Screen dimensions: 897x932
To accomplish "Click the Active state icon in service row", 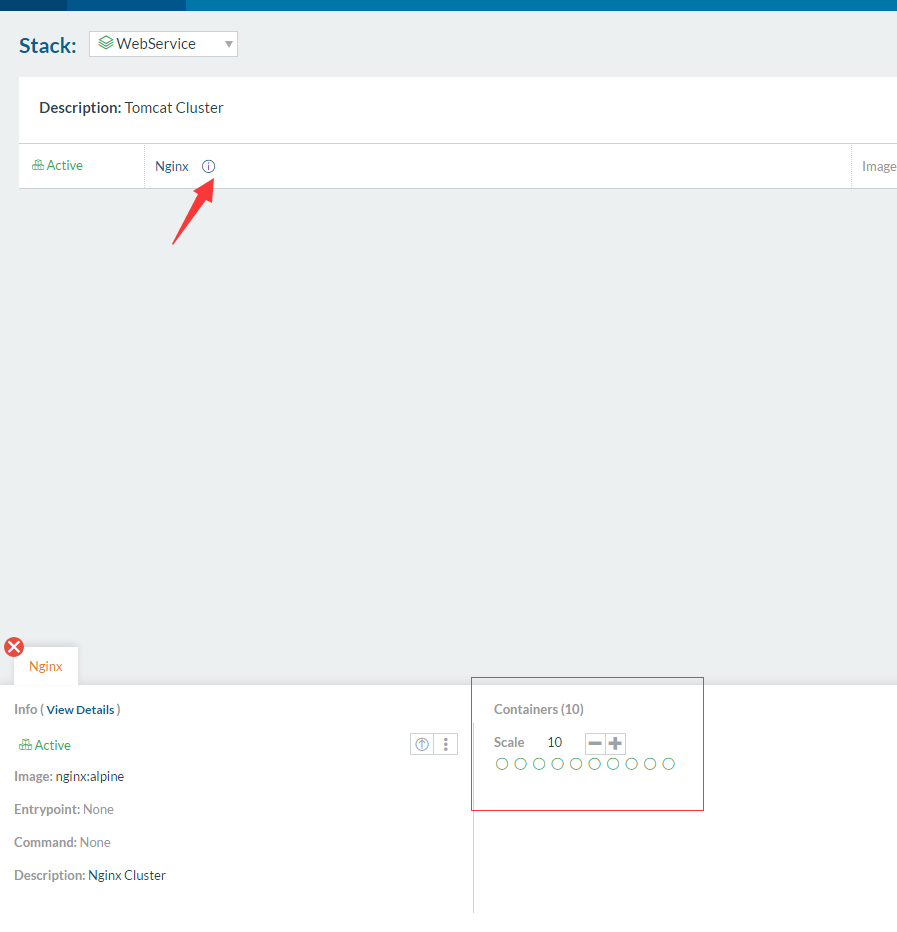I will click(x=38, y=166).
